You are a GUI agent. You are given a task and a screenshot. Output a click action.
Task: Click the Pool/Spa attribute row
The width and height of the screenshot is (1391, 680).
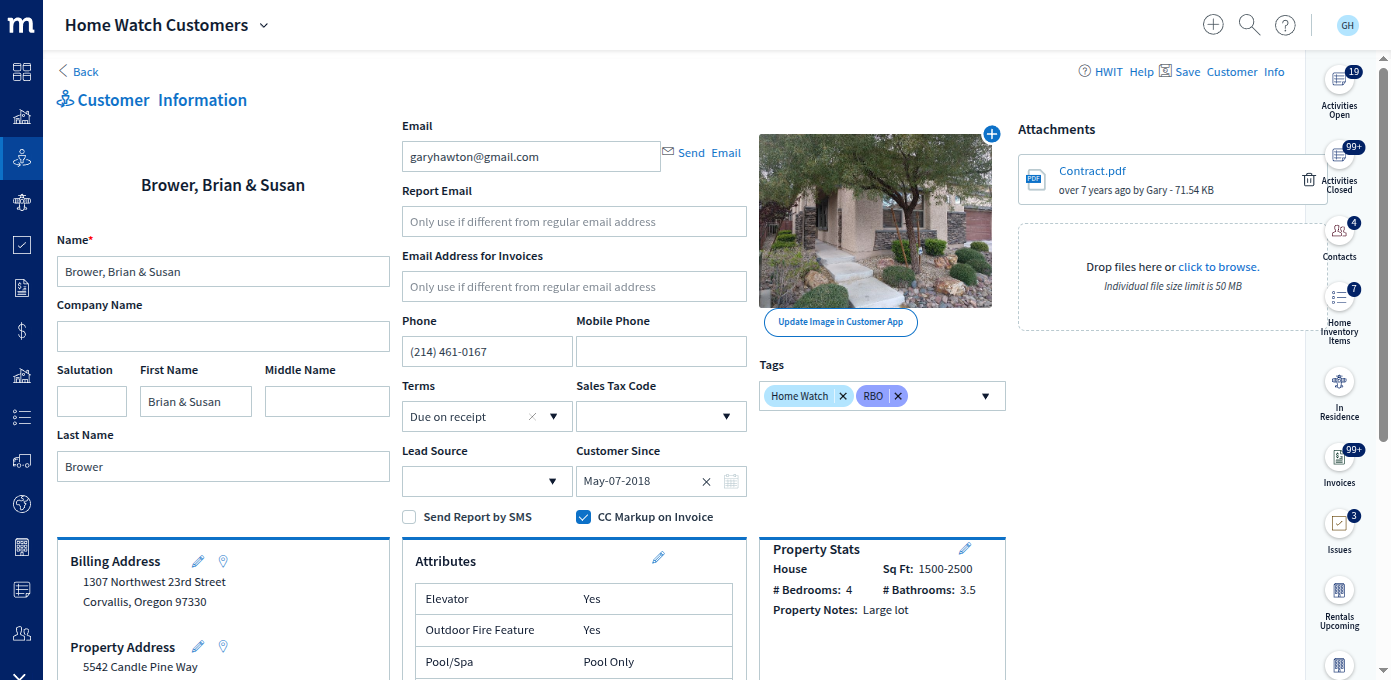click(574, 662)
